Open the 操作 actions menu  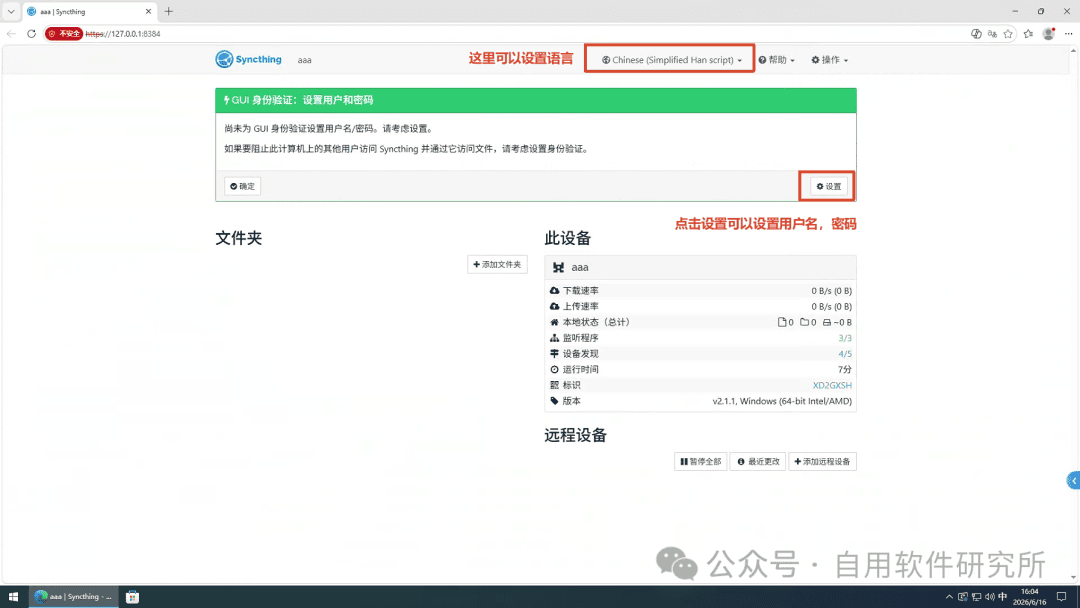829,60
